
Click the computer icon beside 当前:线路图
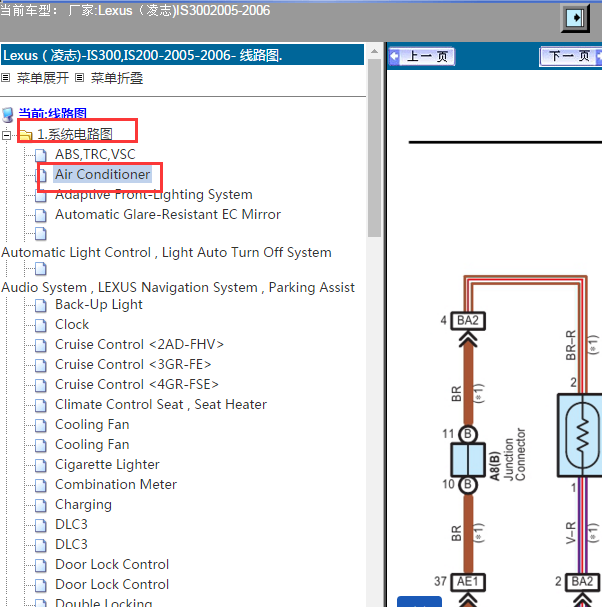[x=8, y=115]
